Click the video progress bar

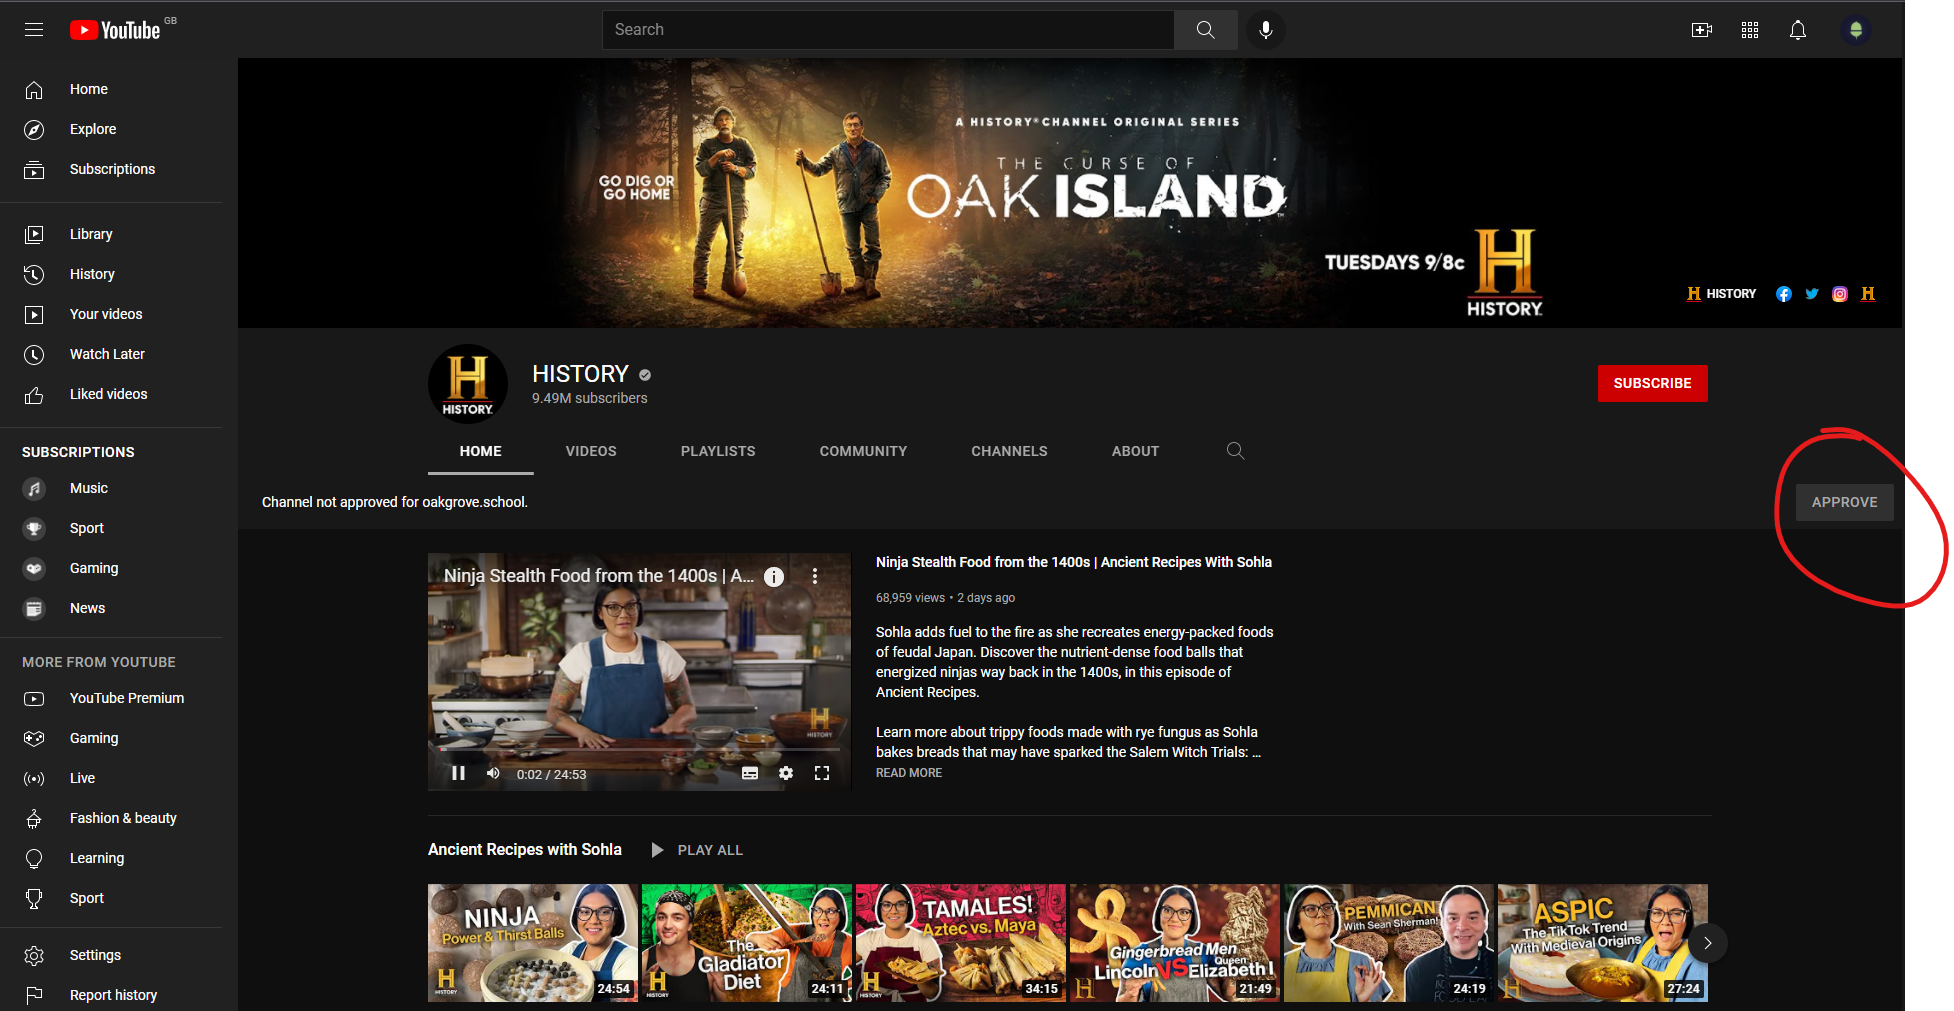pos(640,750)
